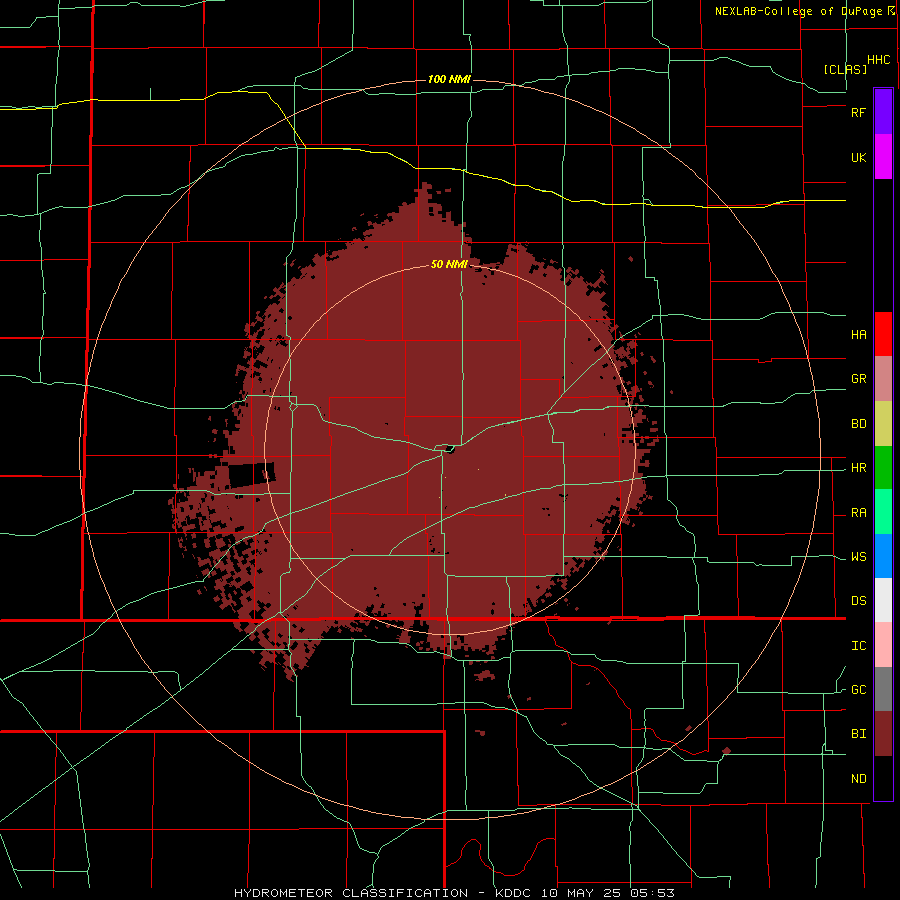Click the "GR" legend label
Viewport: 900px width, 900px height.
pos(858,379)
